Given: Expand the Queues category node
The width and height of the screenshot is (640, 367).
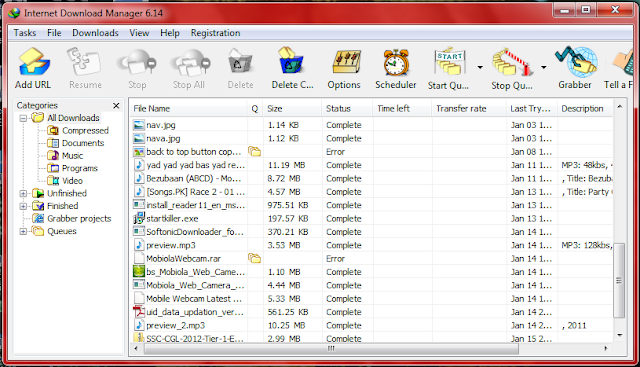Looking at the screenshot, I should click(x=23, y=231).
